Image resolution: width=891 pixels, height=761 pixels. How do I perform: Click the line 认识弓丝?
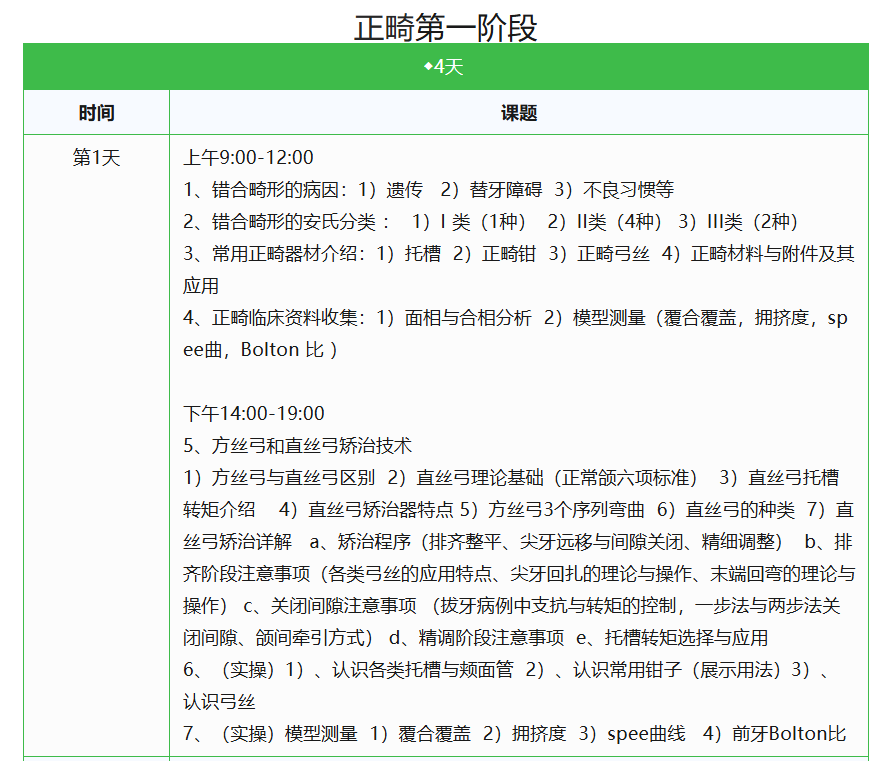219,702
